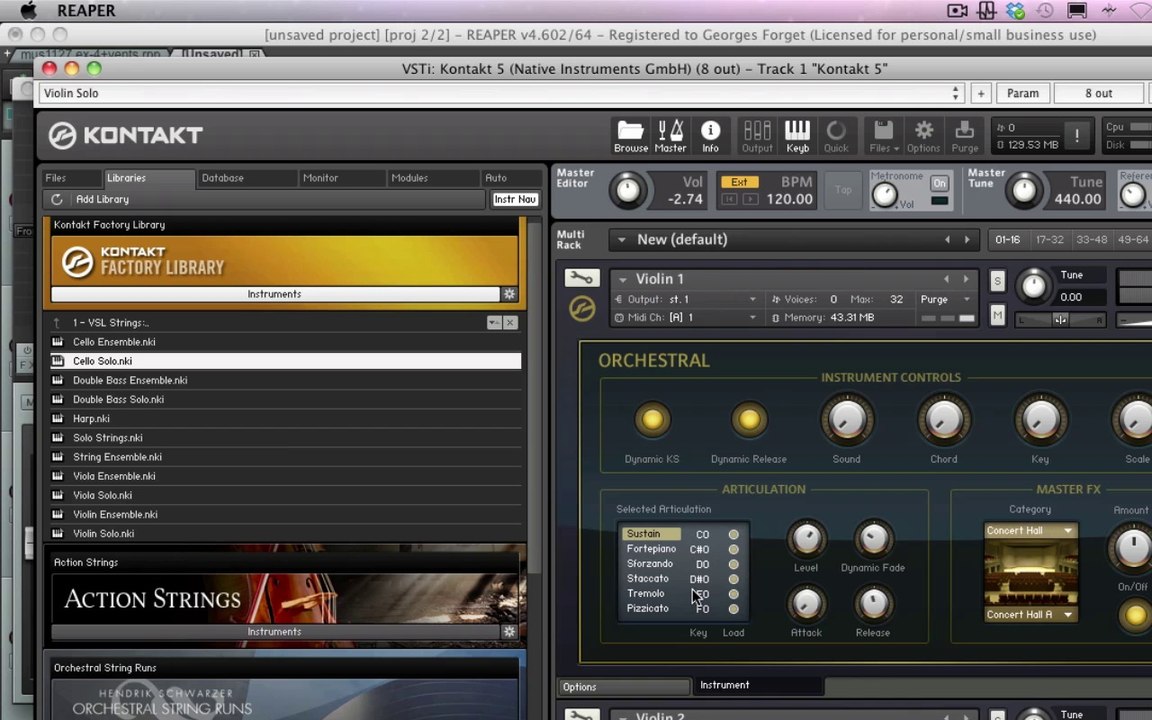Toggle the Dynamic KS button

point(652,420)
